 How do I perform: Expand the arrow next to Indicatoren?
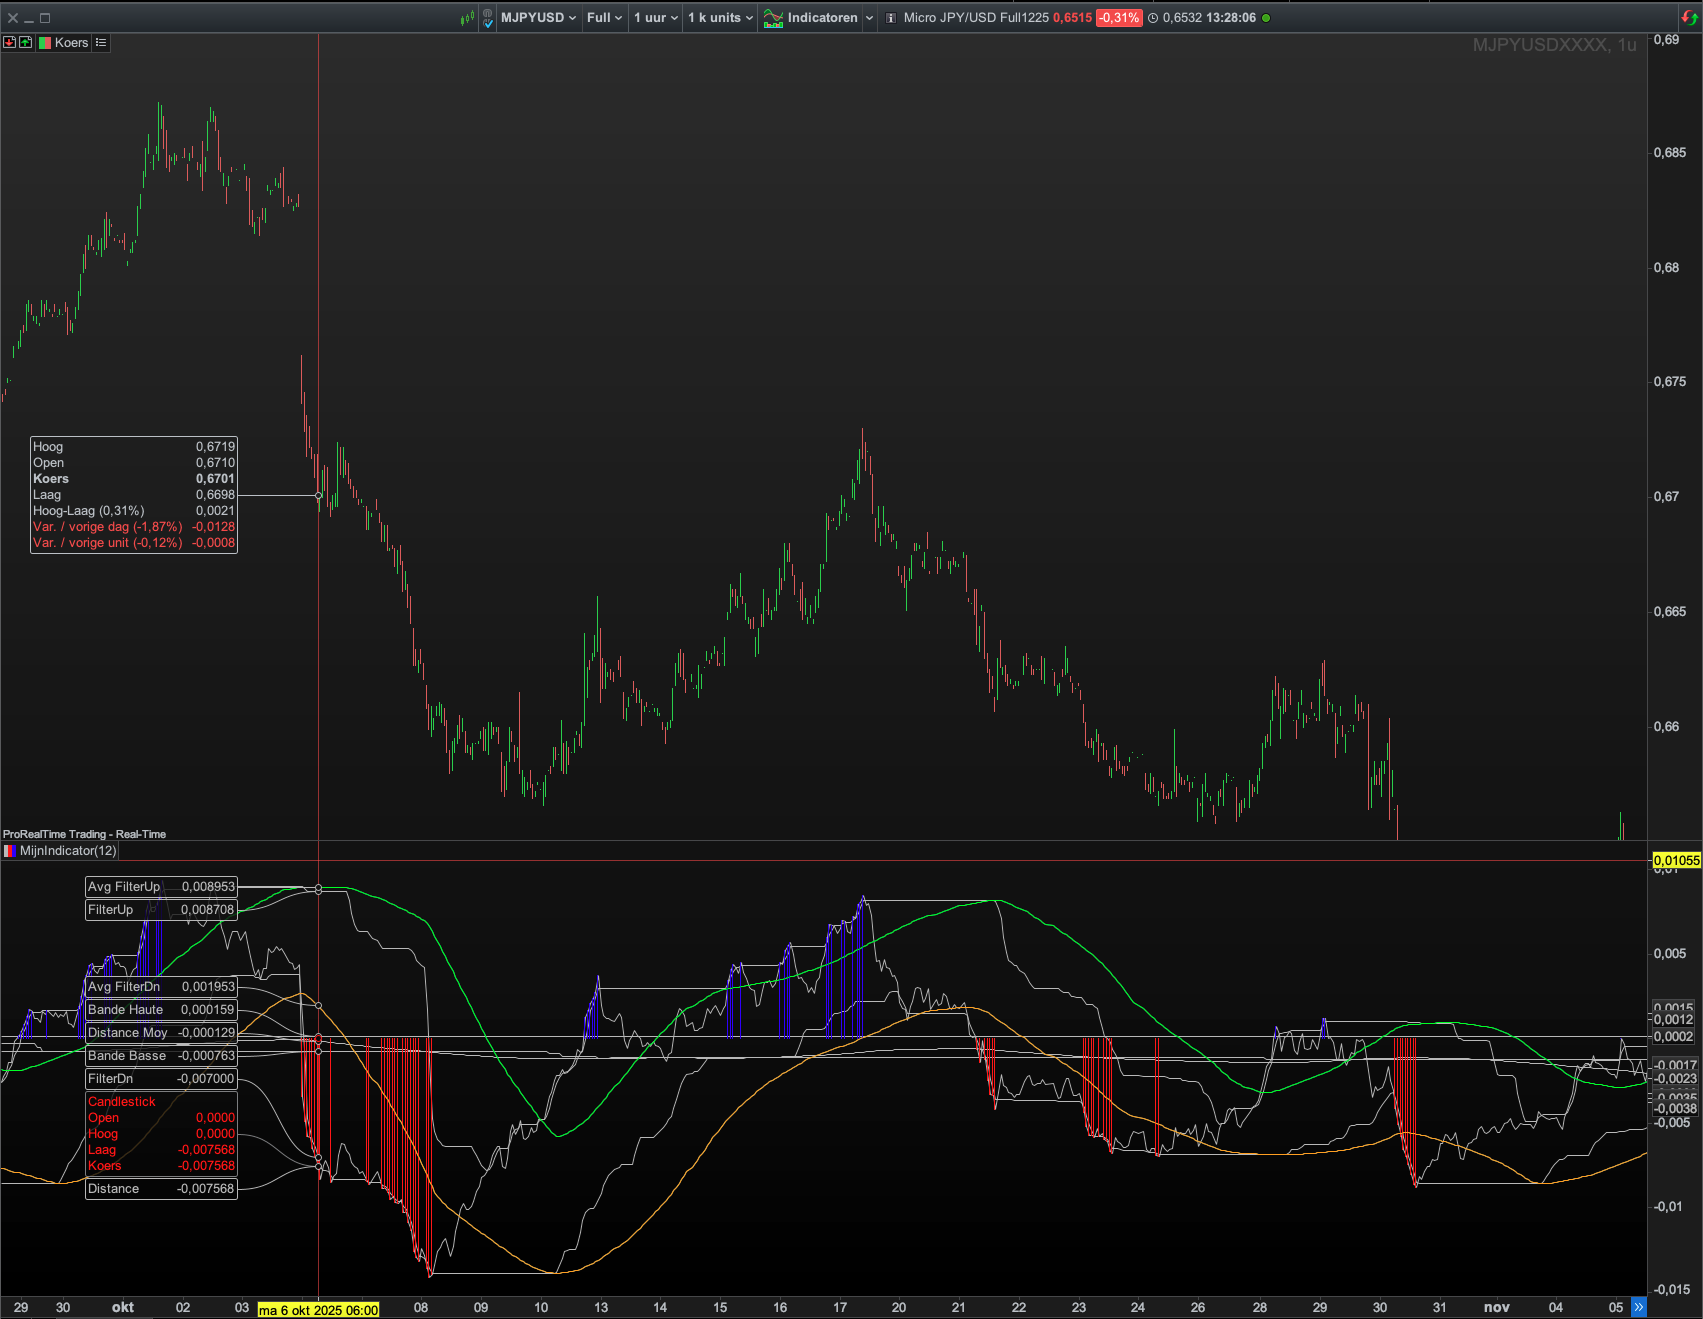(x=869, y=18)
